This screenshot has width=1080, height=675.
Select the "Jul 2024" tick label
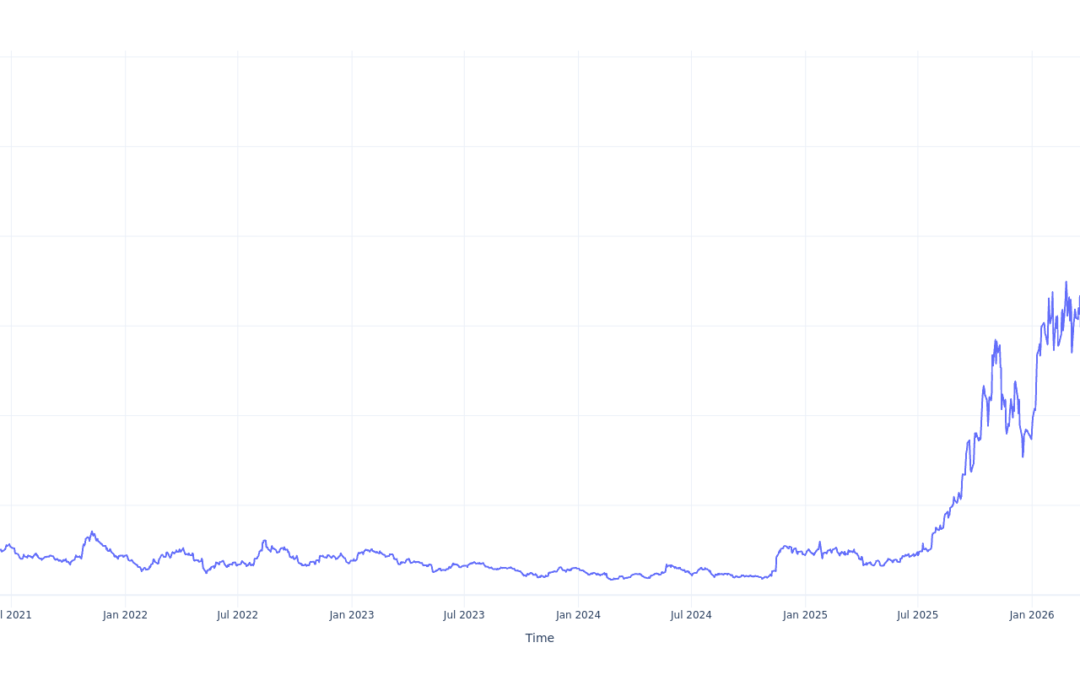point(691,615)
